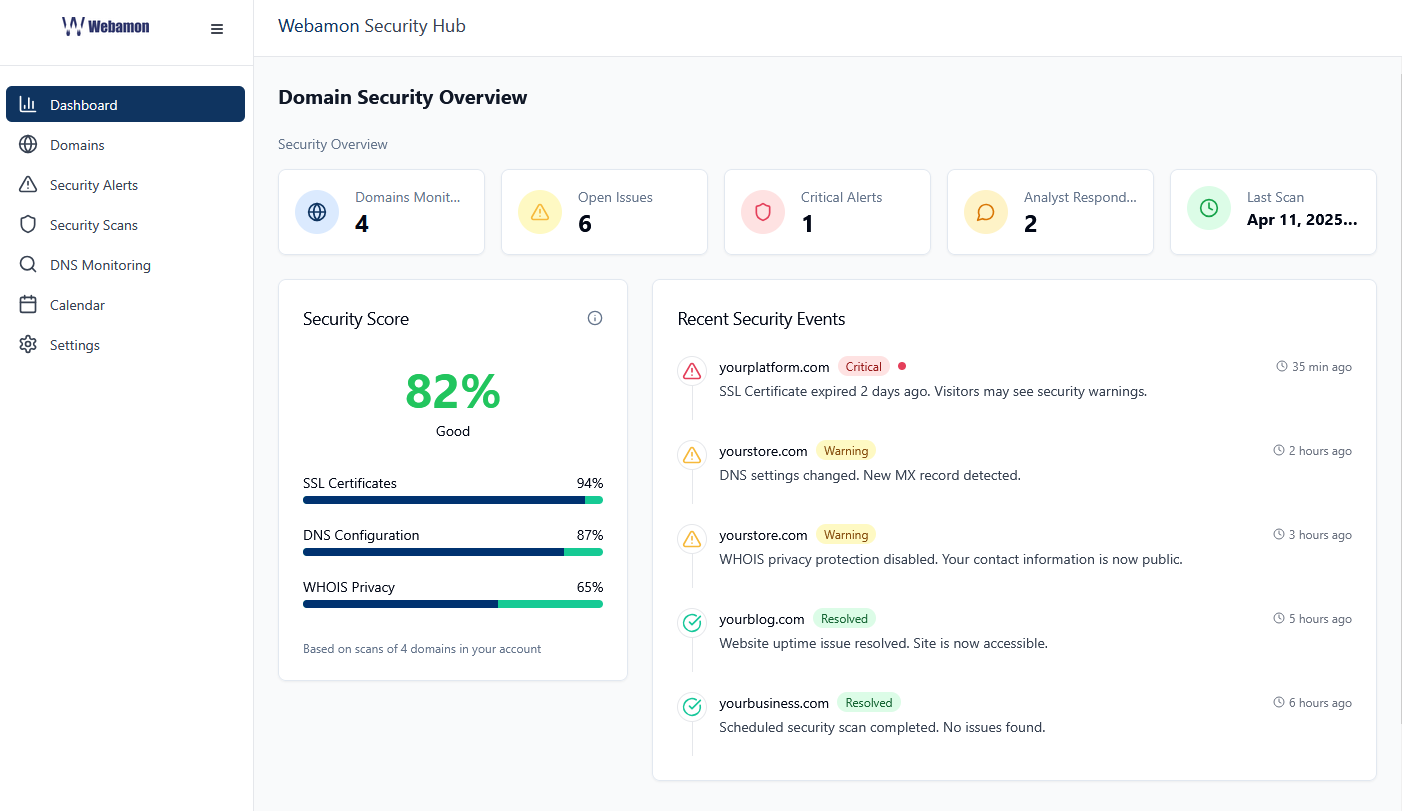Click the Analyst Responses chat icon
Screen dimensions: 1402x811
pos(986,212)
